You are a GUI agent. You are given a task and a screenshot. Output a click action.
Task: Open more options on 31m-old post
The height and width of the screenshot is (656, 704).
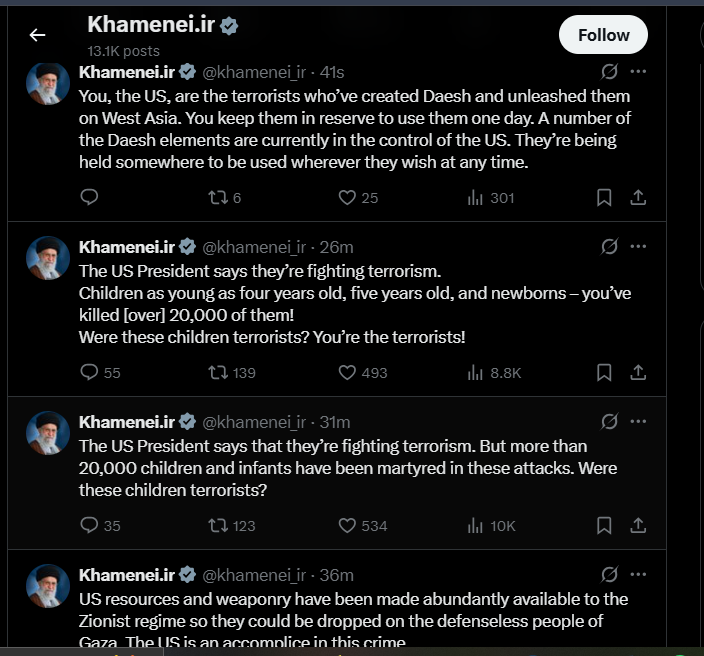click(x=638, y=422)
